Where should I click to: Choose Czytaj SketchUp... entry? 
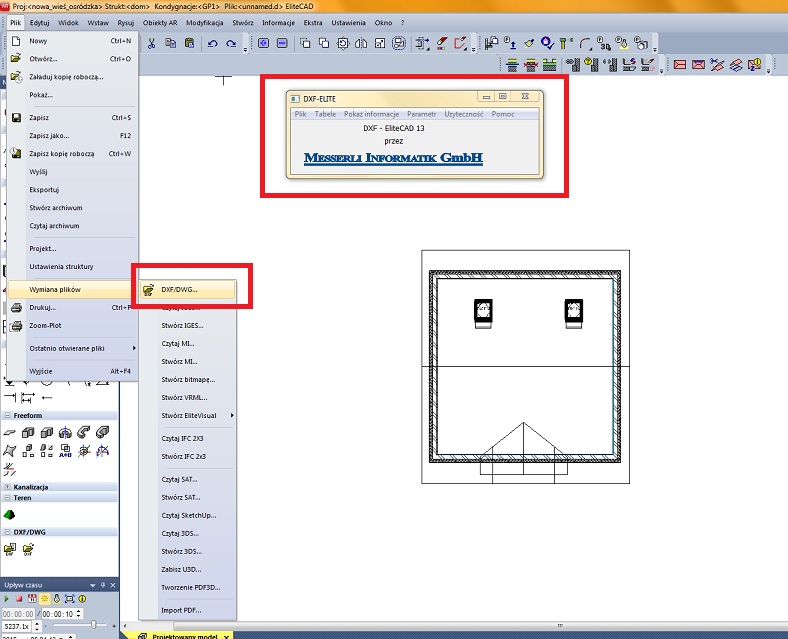188,515
